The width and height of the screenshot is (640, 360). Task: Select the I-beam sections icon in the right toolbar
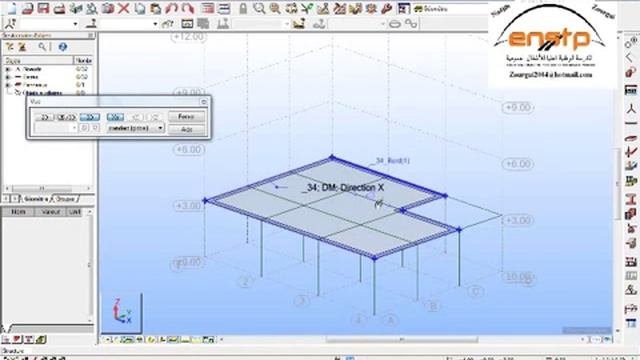point(631,199)
